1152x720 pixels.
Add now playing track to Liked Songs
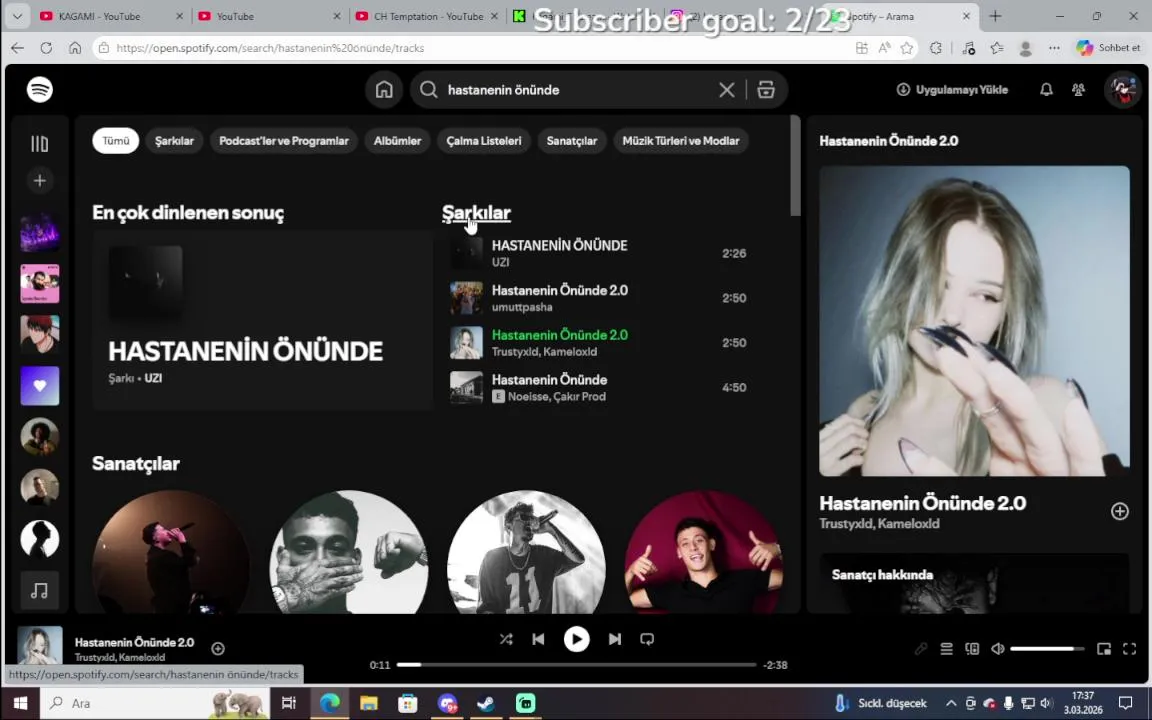(217, 648)
